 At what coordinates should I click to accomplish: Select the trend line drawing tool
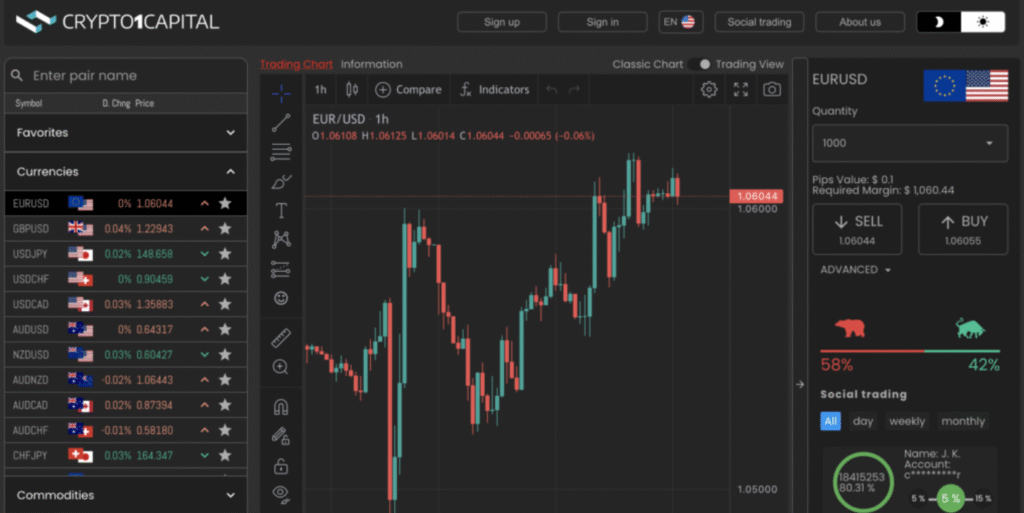[281, 122]
